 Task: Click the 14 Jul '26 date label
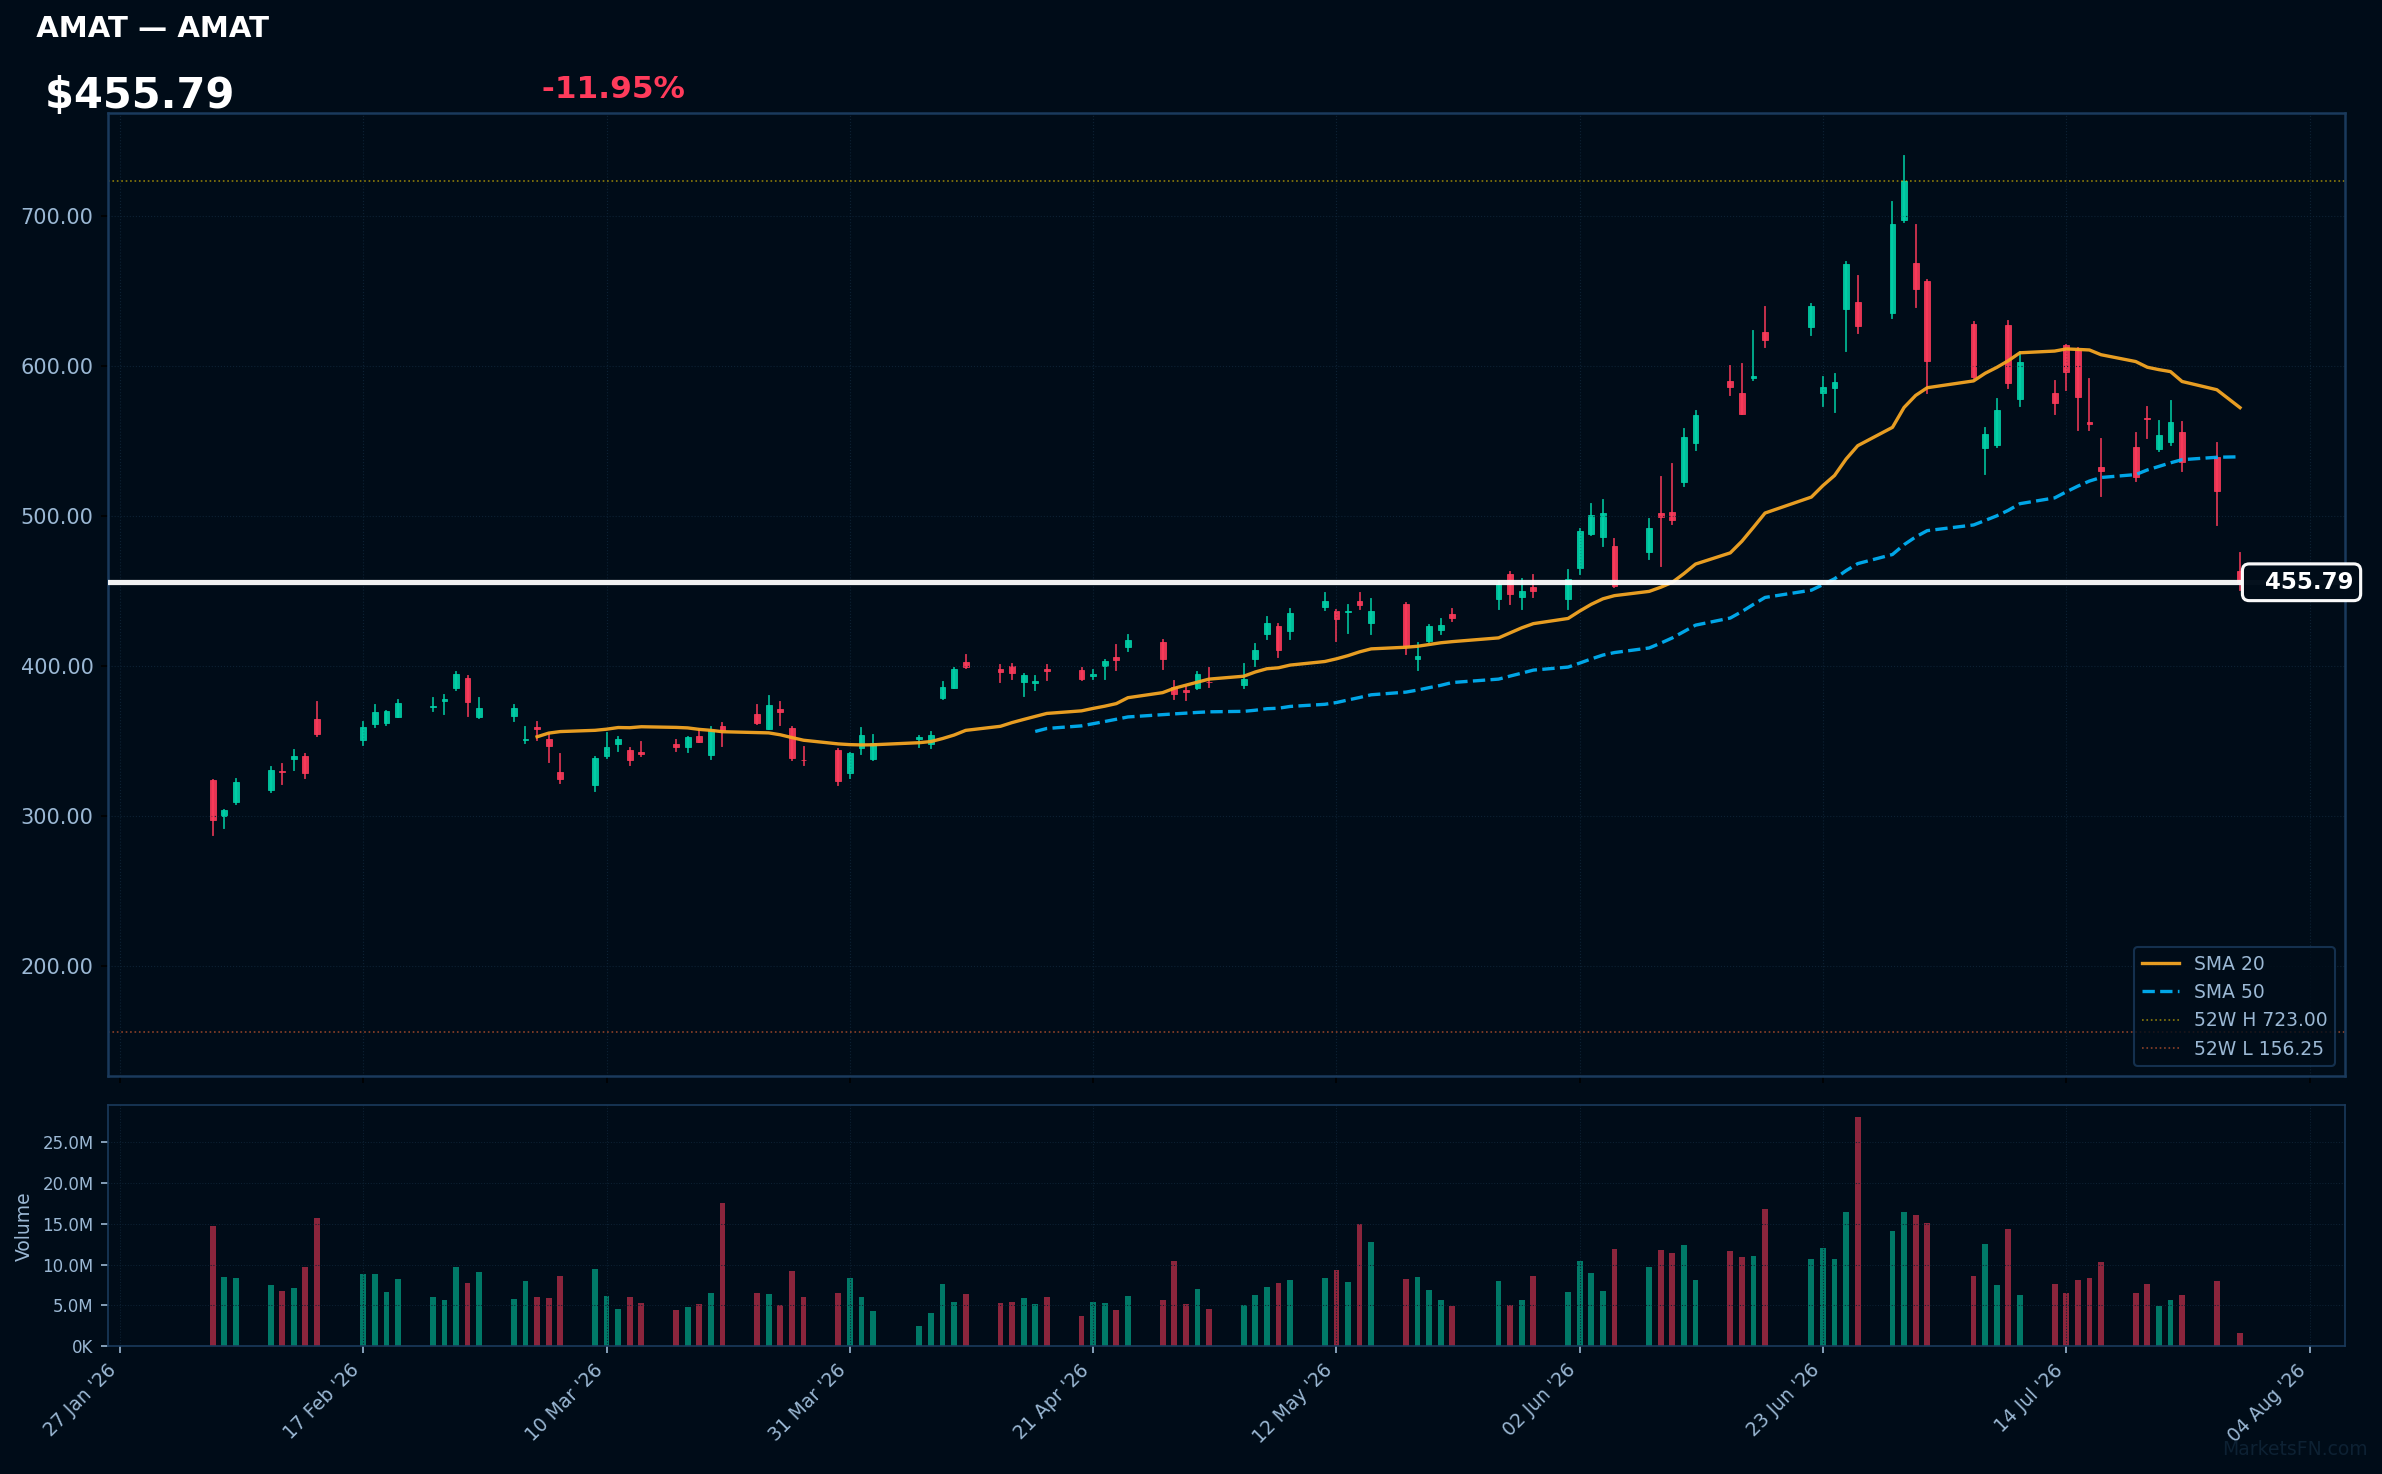coord(2026,1399)
